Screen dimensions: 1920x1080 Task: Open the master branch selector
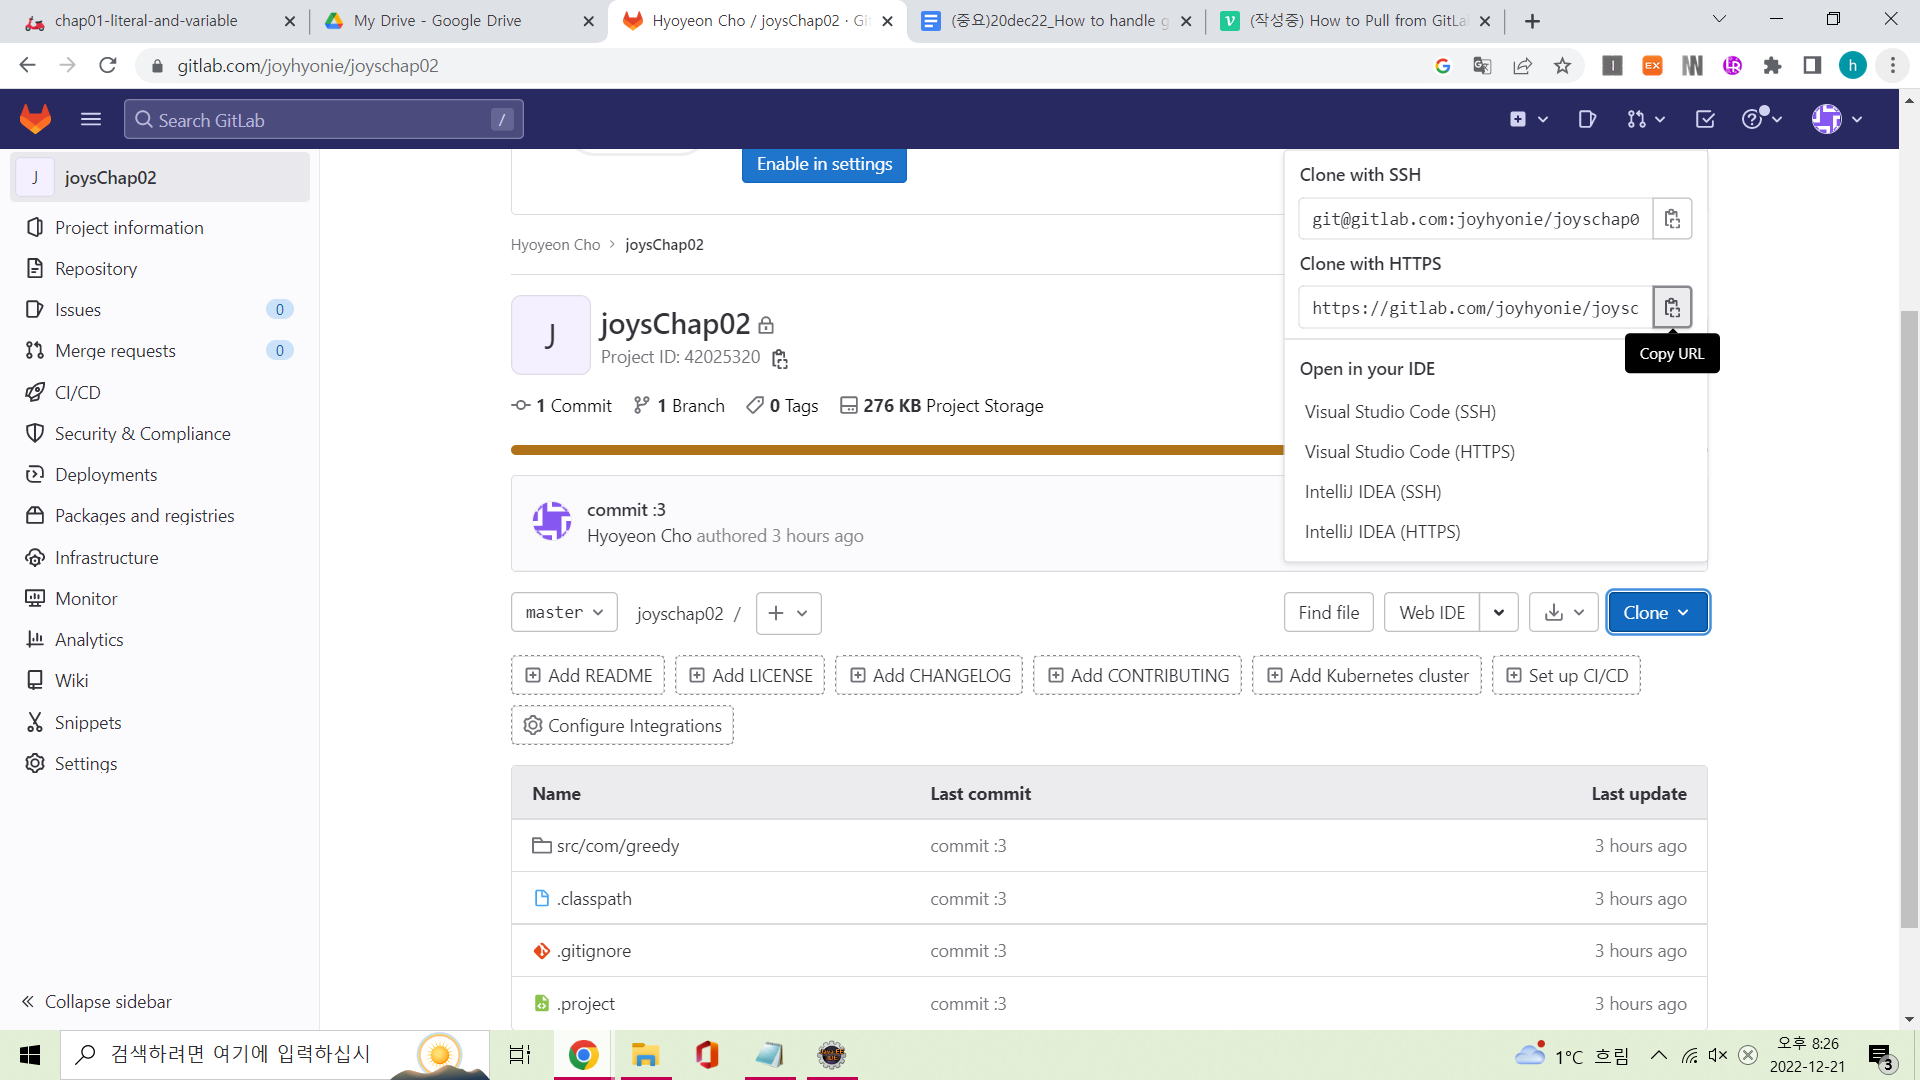tap(563, 611)
